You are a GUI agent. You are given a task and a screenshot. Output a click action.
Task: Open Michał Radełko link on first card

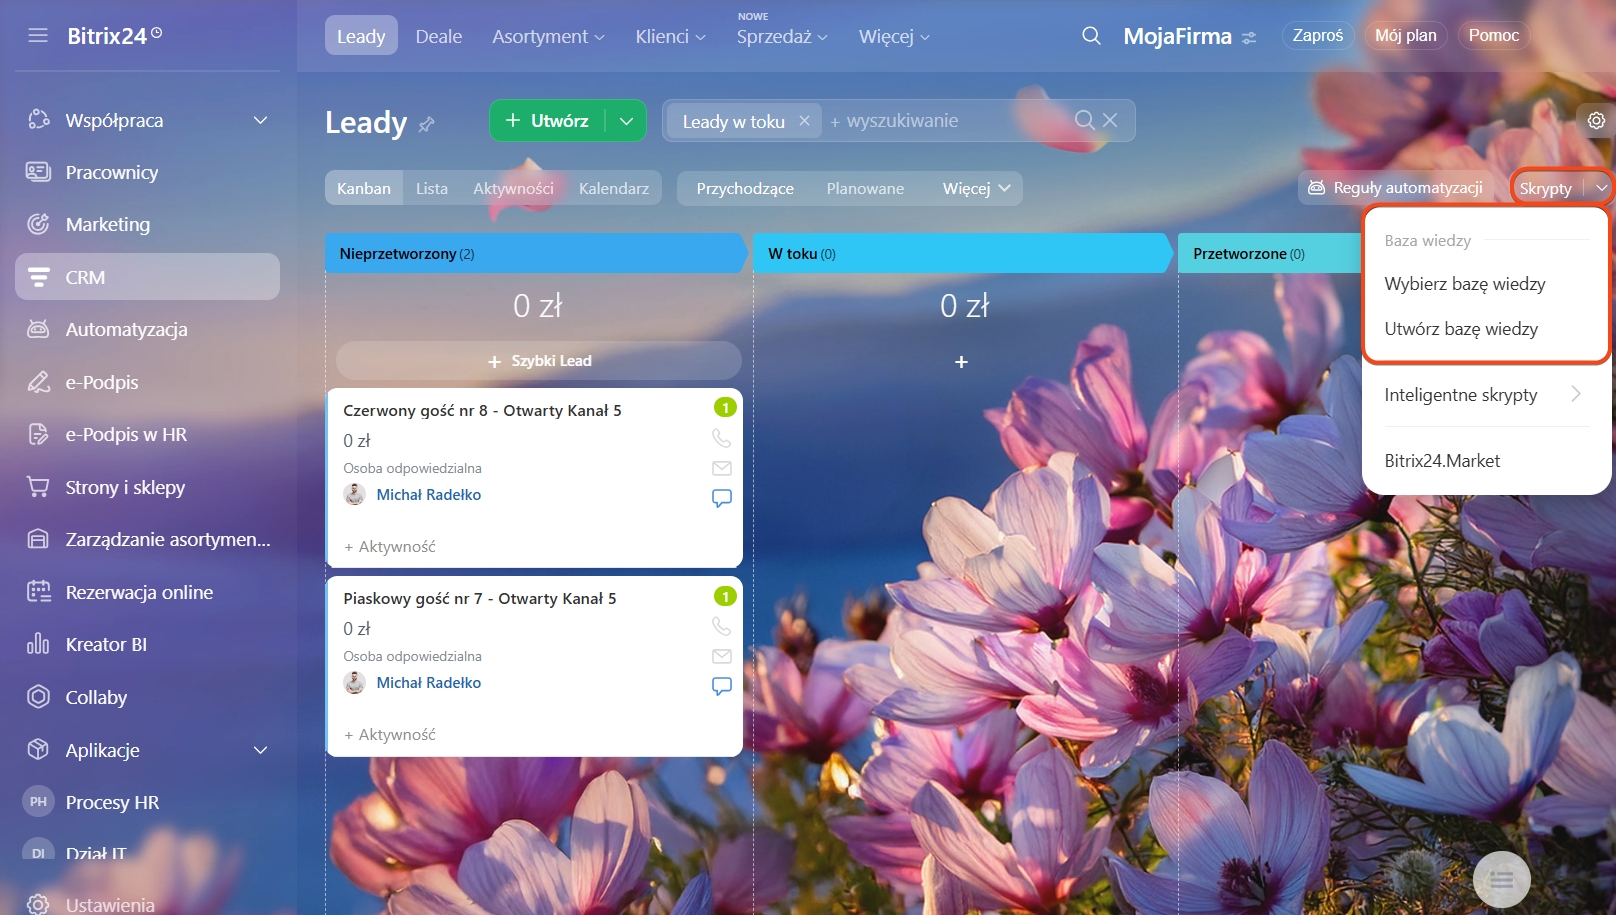(428, 495)
